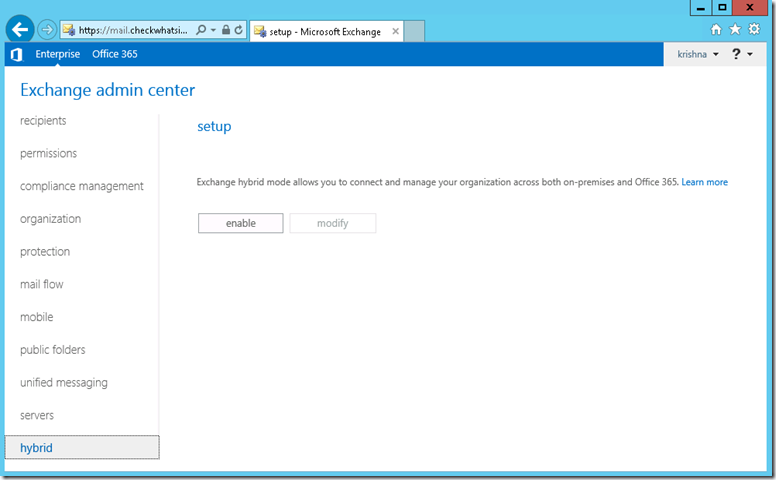
Task: Select the hybrid section
Action: pos(82,447)
